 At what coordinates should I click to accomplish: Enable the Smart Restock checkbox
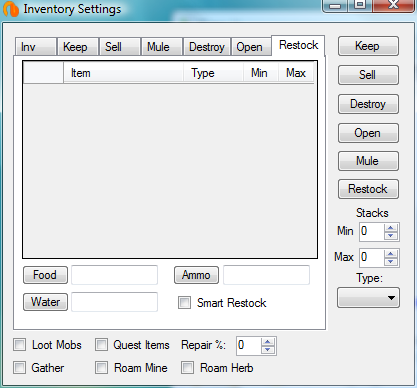click(184, 303)
